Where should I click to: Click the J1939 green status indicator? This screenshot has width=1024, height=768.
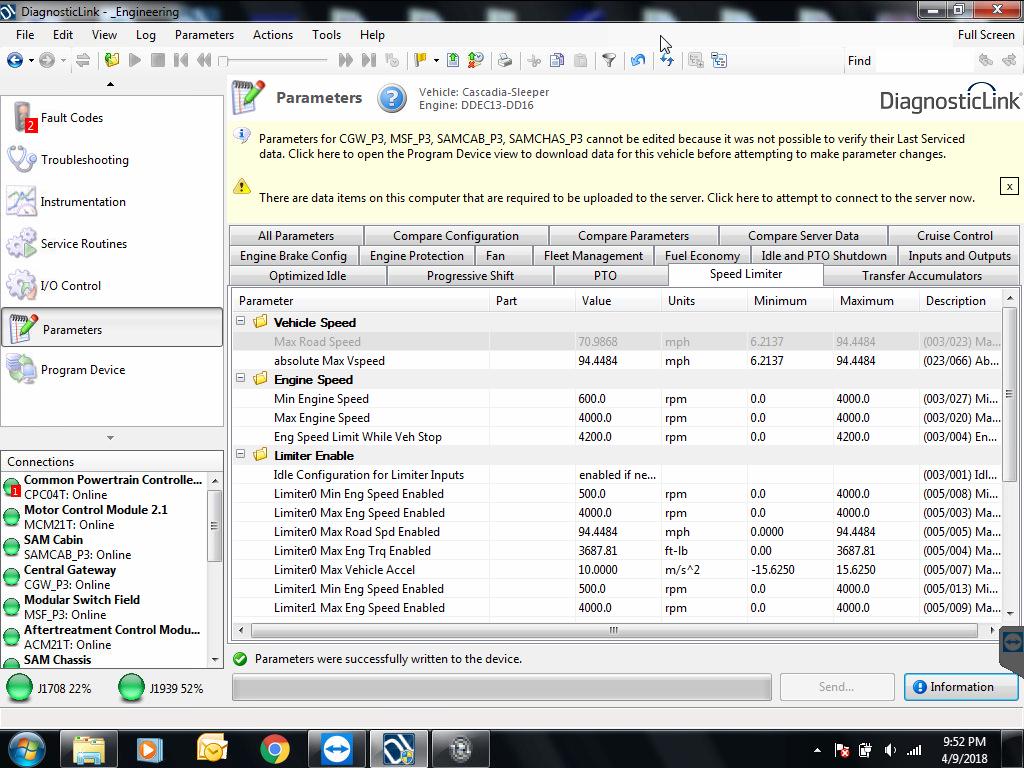[131, 688]
